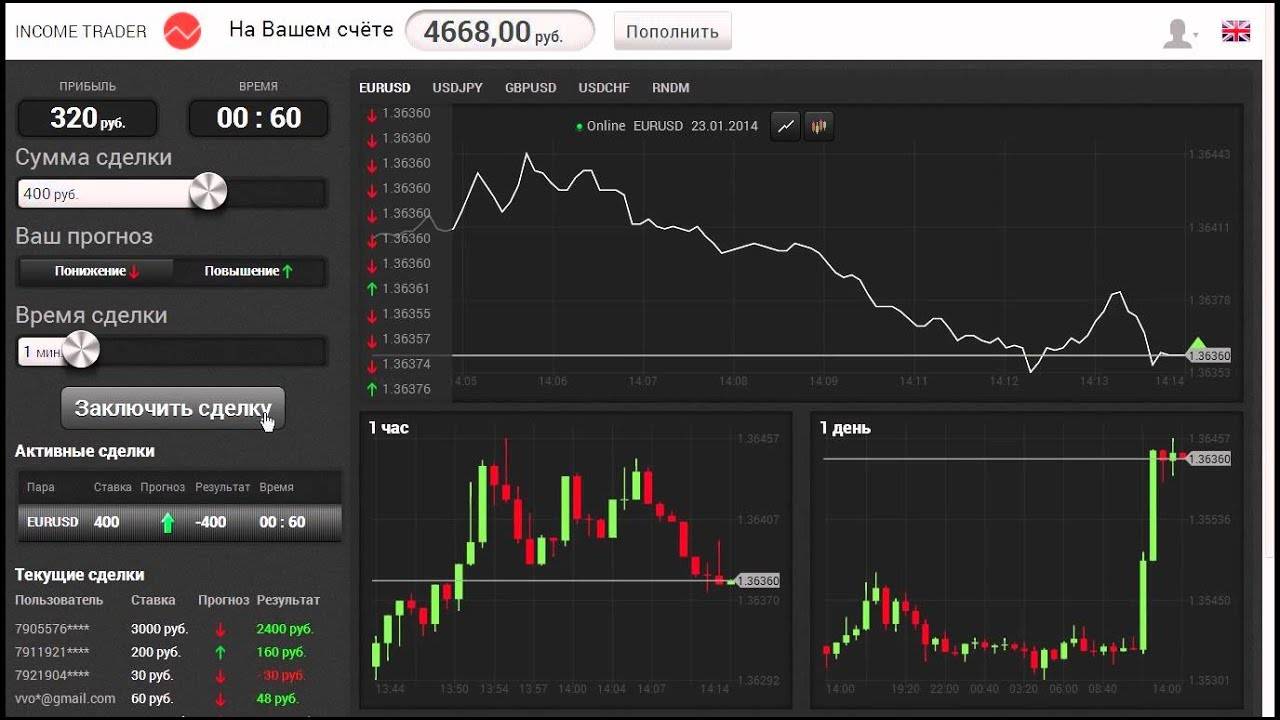Click the 1.36376 quote in the price list

pos(406,389)
